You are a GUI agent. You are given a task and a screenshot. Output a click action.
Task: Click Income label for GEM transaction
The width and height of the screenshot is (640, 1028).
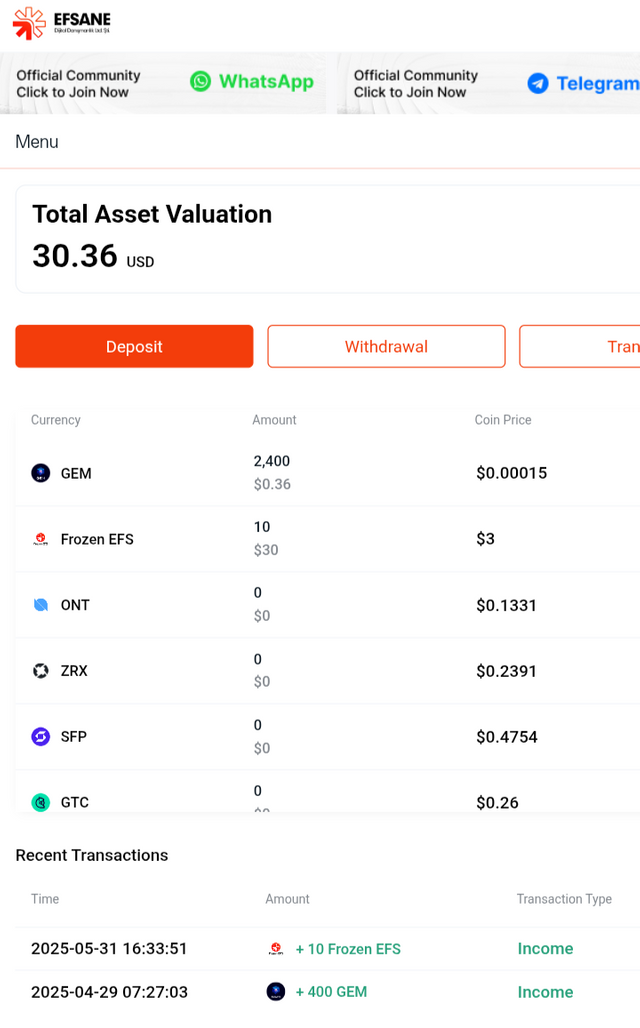(545, 992)
